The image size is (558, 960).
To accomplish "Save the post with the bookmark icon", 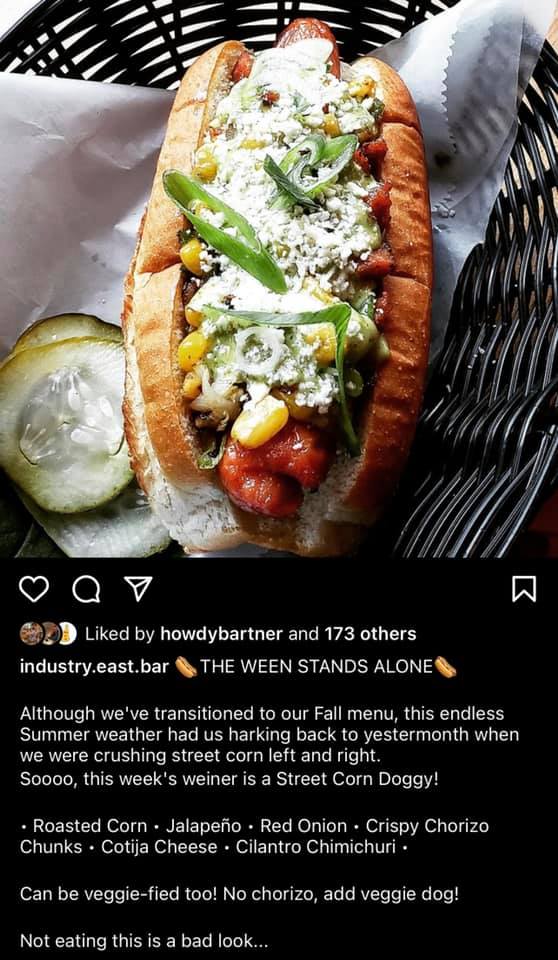I will tap(524, 589).
